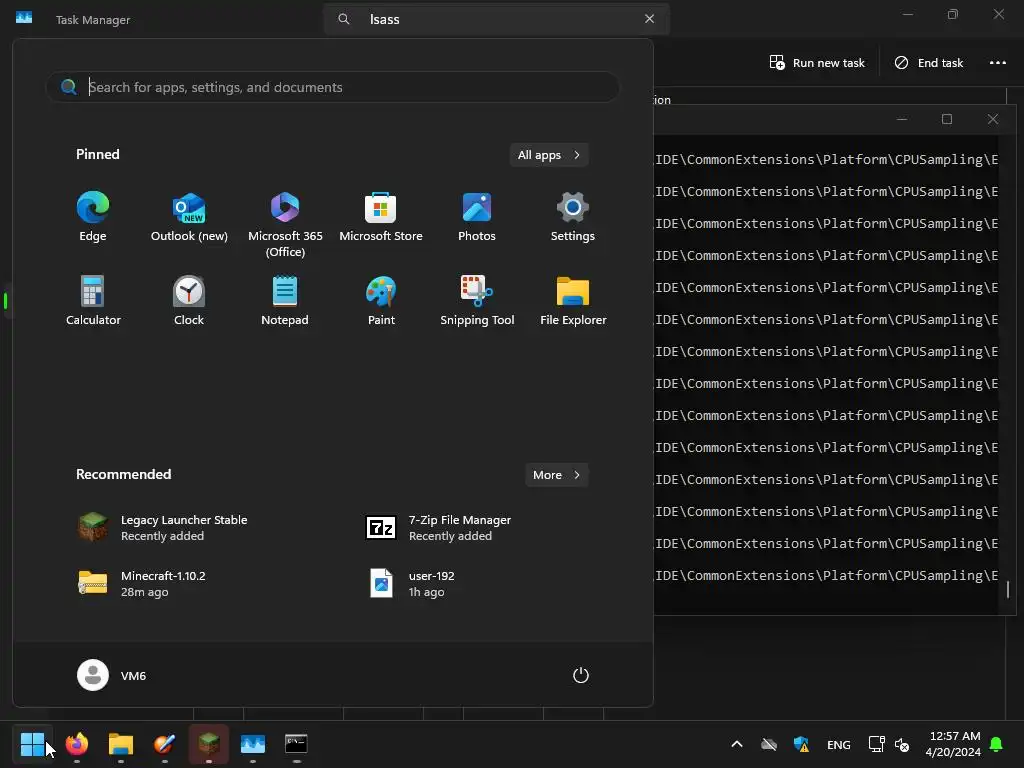This screenshot has height=768, width=1024.
Task: Open VM6 user account menu
Action: 112,675
